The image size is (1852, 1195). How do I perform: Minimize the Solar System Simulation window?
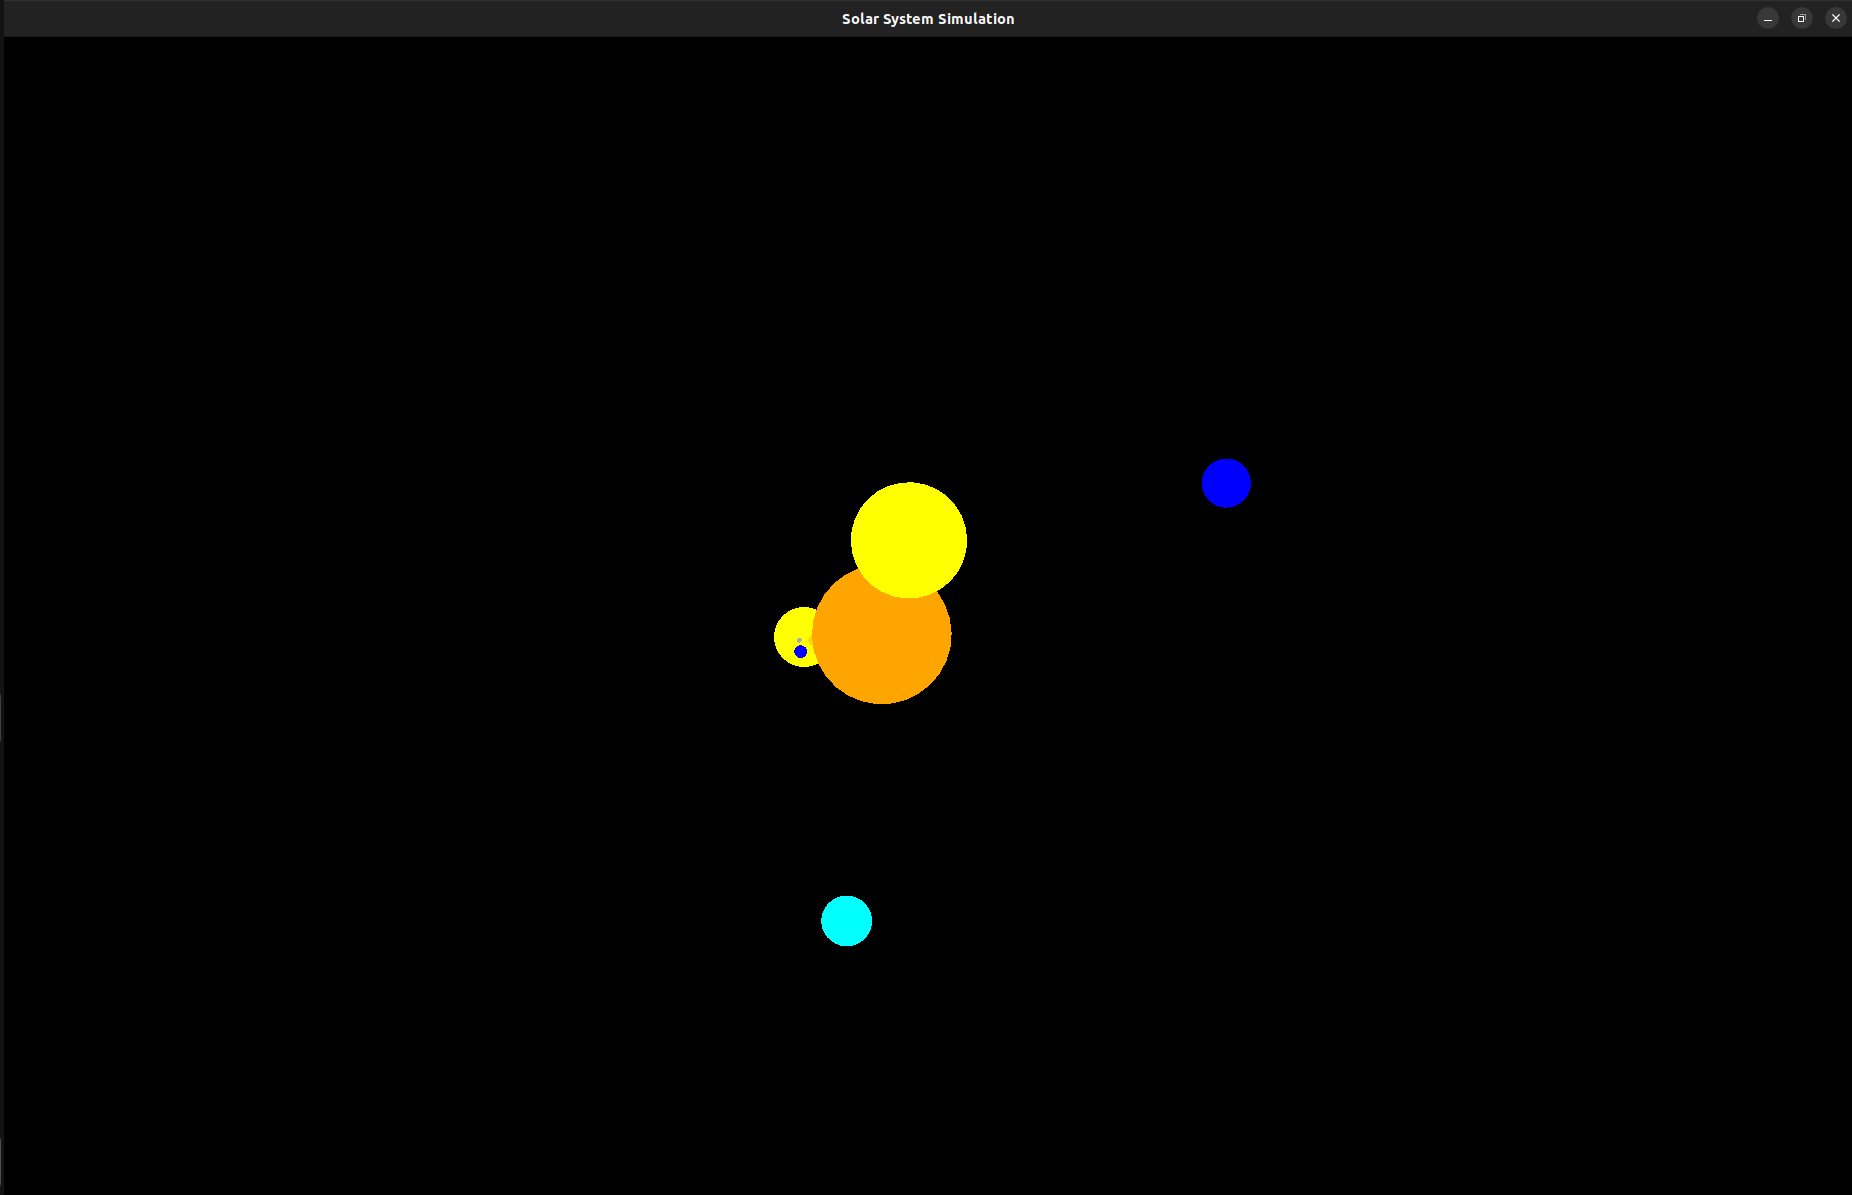coord(1768,18)
